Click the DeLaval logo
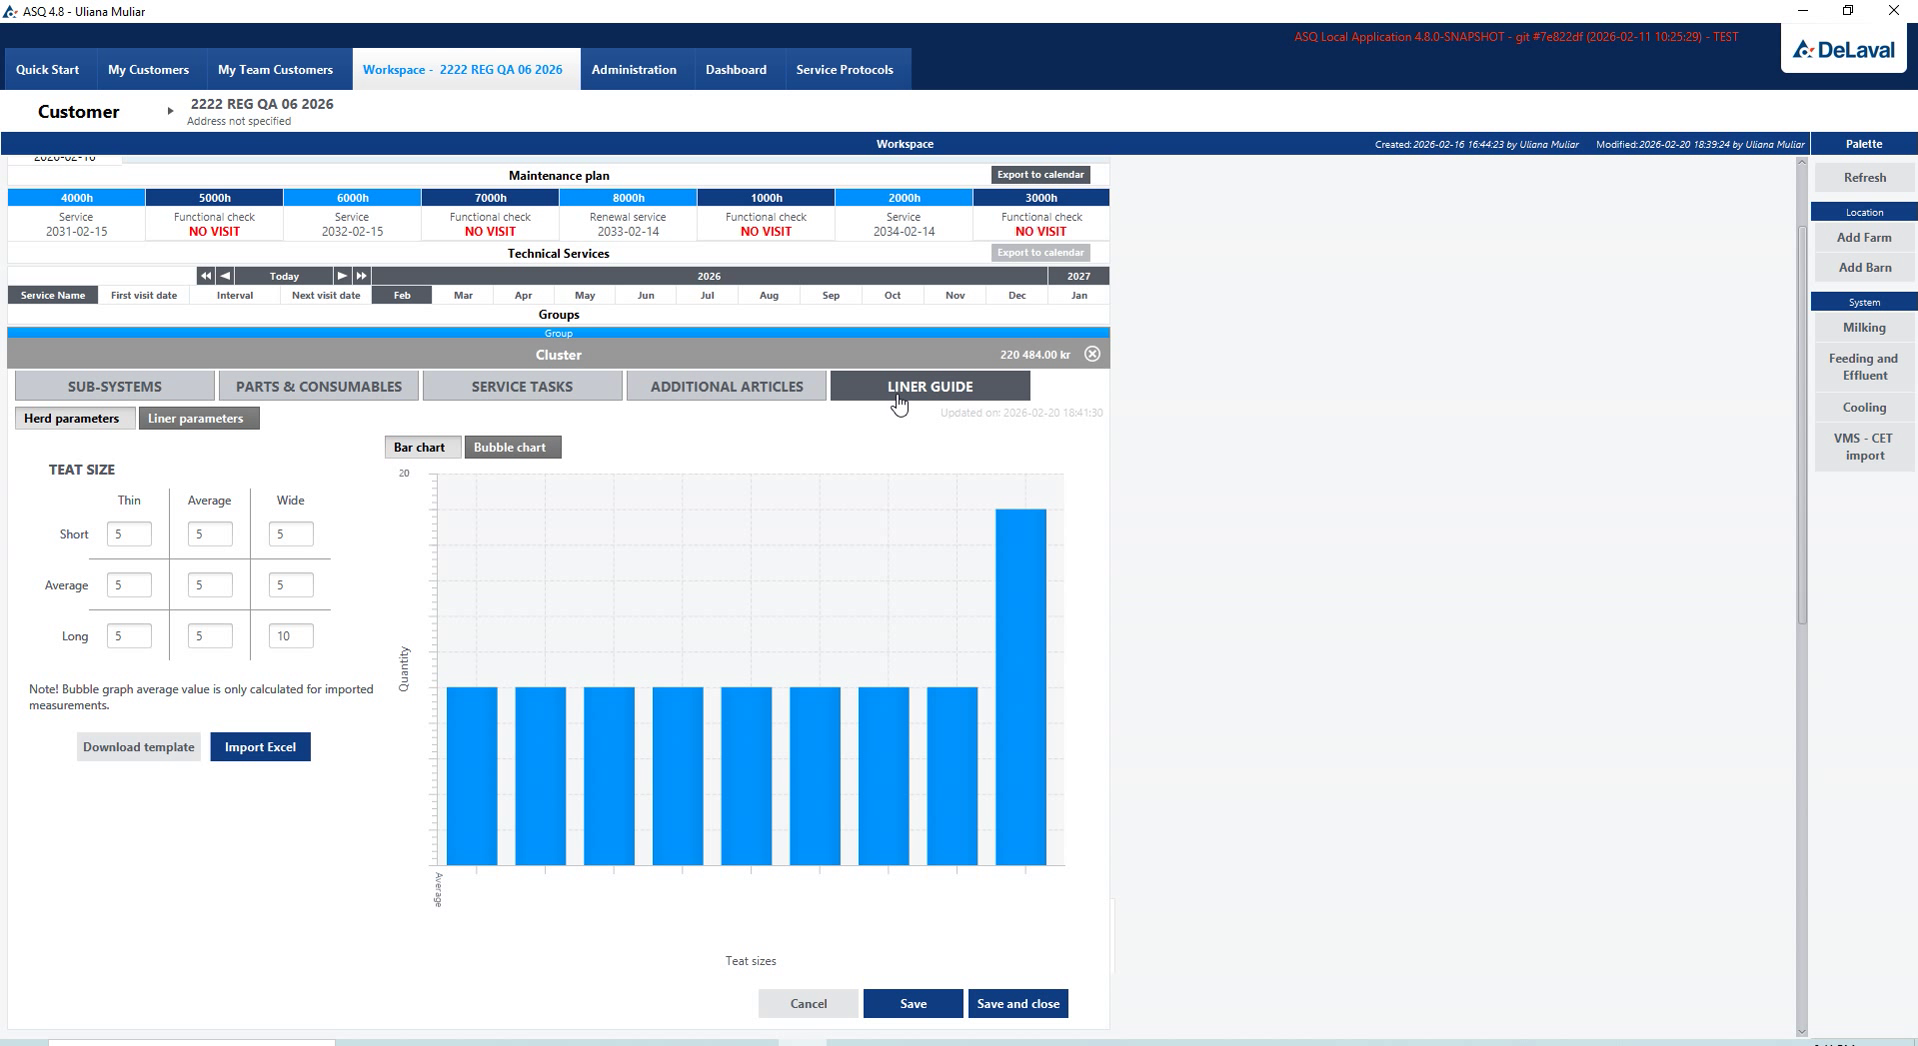Image resolution: width=1918 pixels, height=1046 pixels. pos(1844,49)
